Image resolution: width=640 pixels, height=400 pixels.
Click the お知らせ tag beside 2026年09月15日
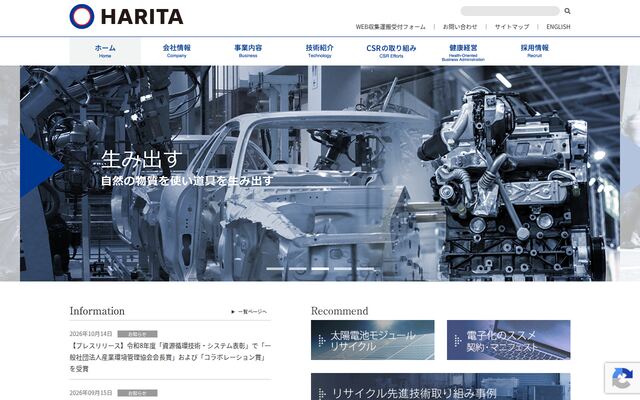(x=137, y=393)
